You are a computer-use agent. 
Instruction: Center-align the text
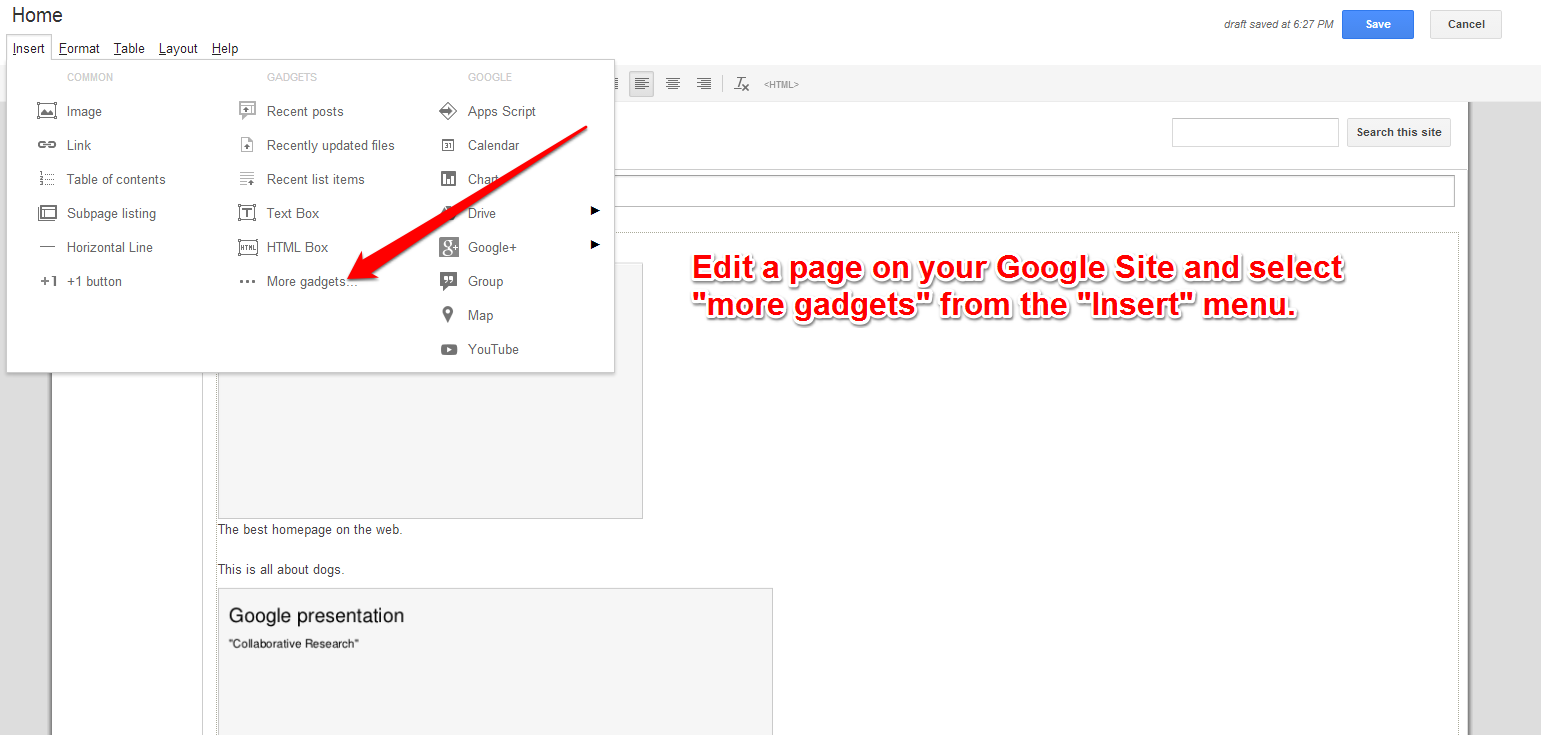(x=673, y=84)
